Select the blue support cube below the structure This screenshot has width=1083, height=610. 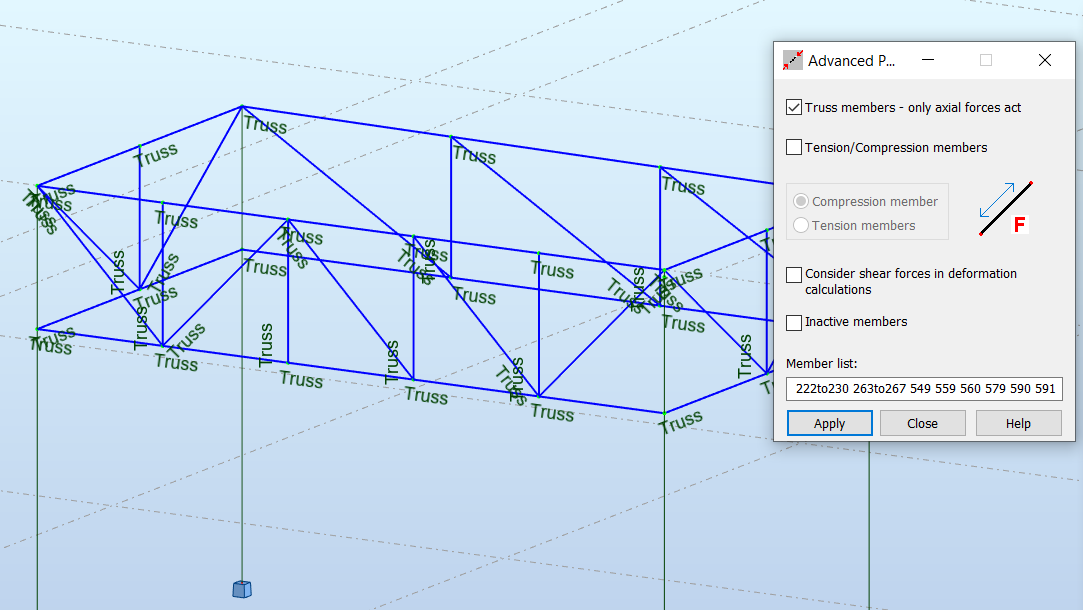point(241,590)
